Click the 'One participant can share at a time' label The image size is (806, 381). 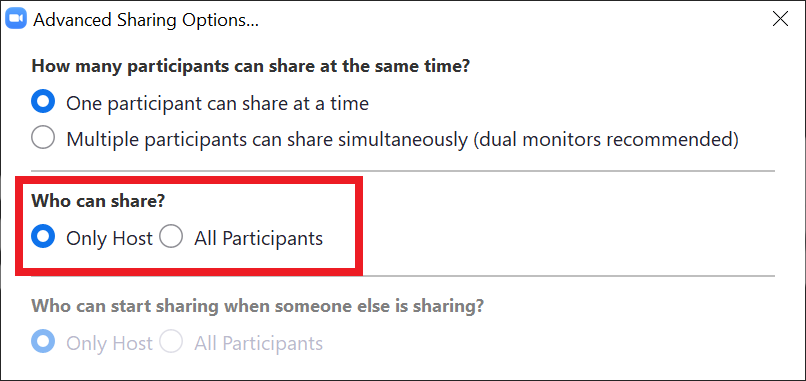click(x=217, y=104)
